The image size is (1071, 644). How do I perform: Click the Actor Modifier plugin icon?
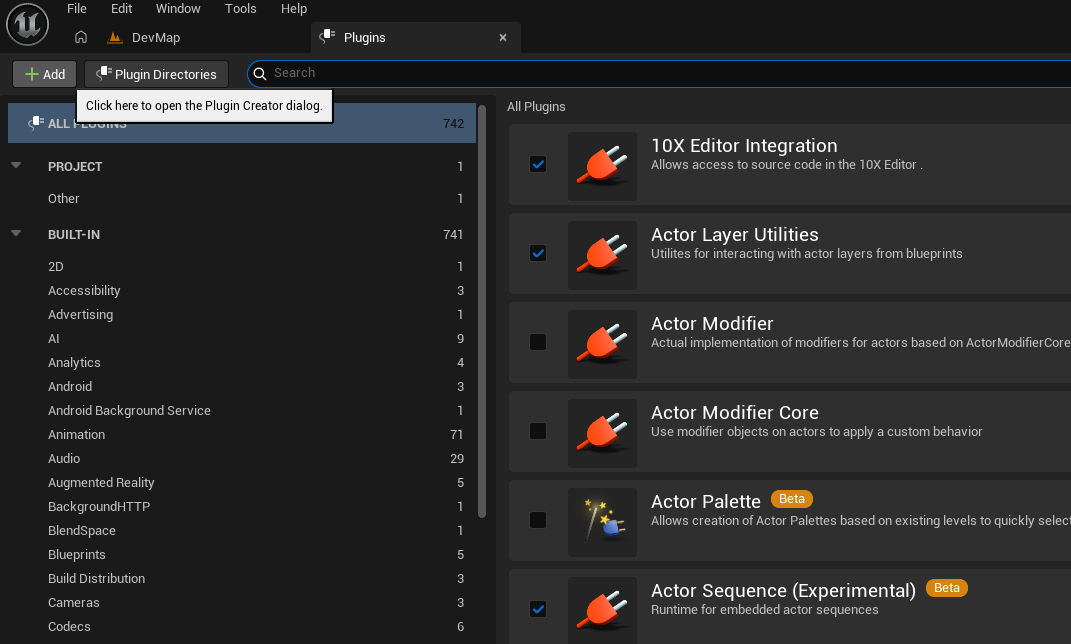602,344
